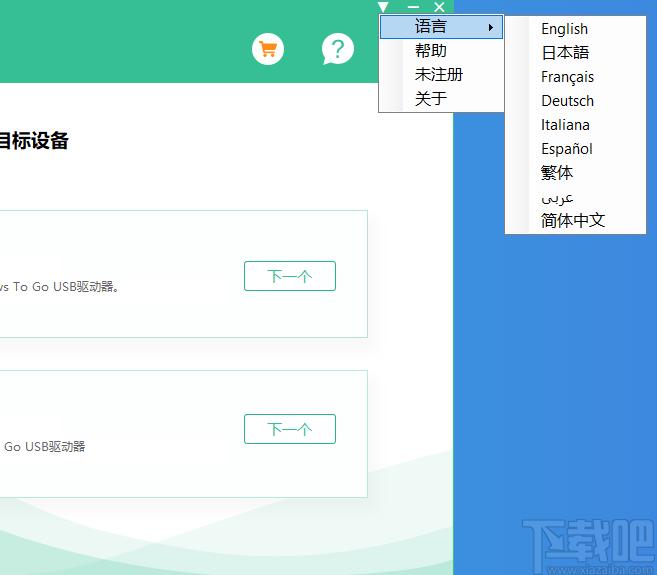This screenshot has width=657, height=575.
Task: Choose Español from the language submenu
Action: click(x=567, y=149)
